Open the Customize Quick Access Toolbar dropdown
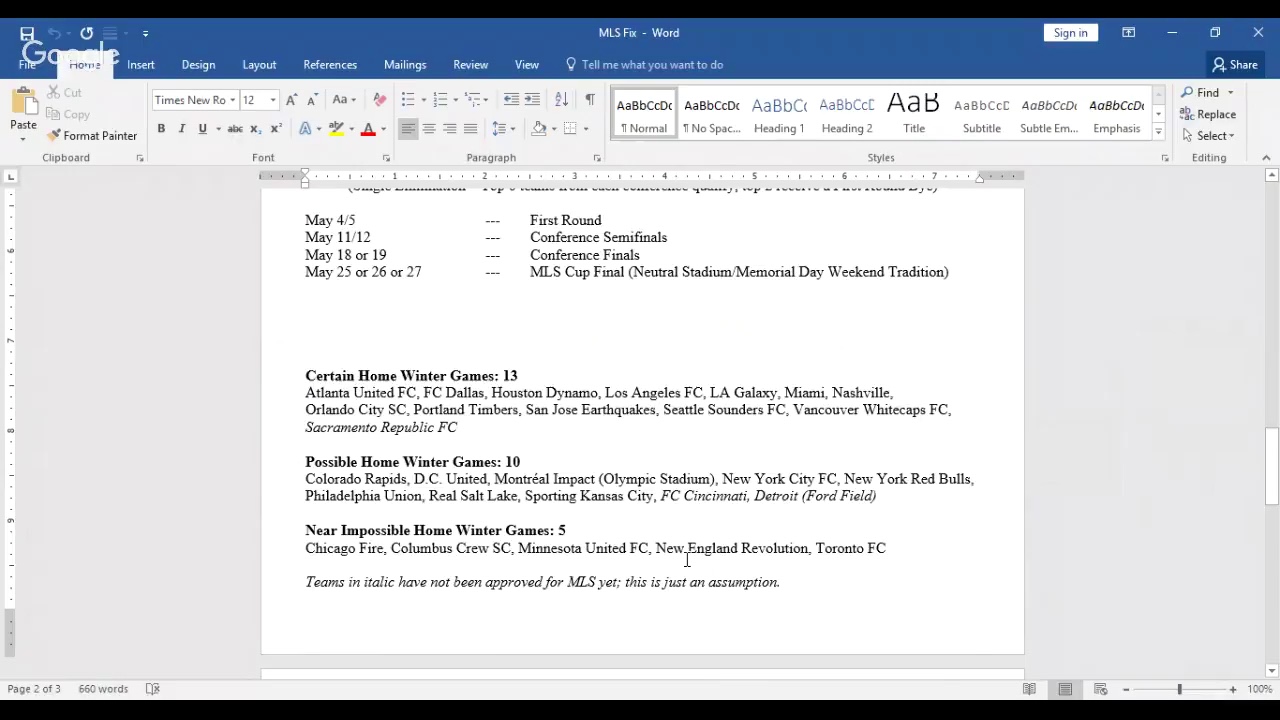 145,33
